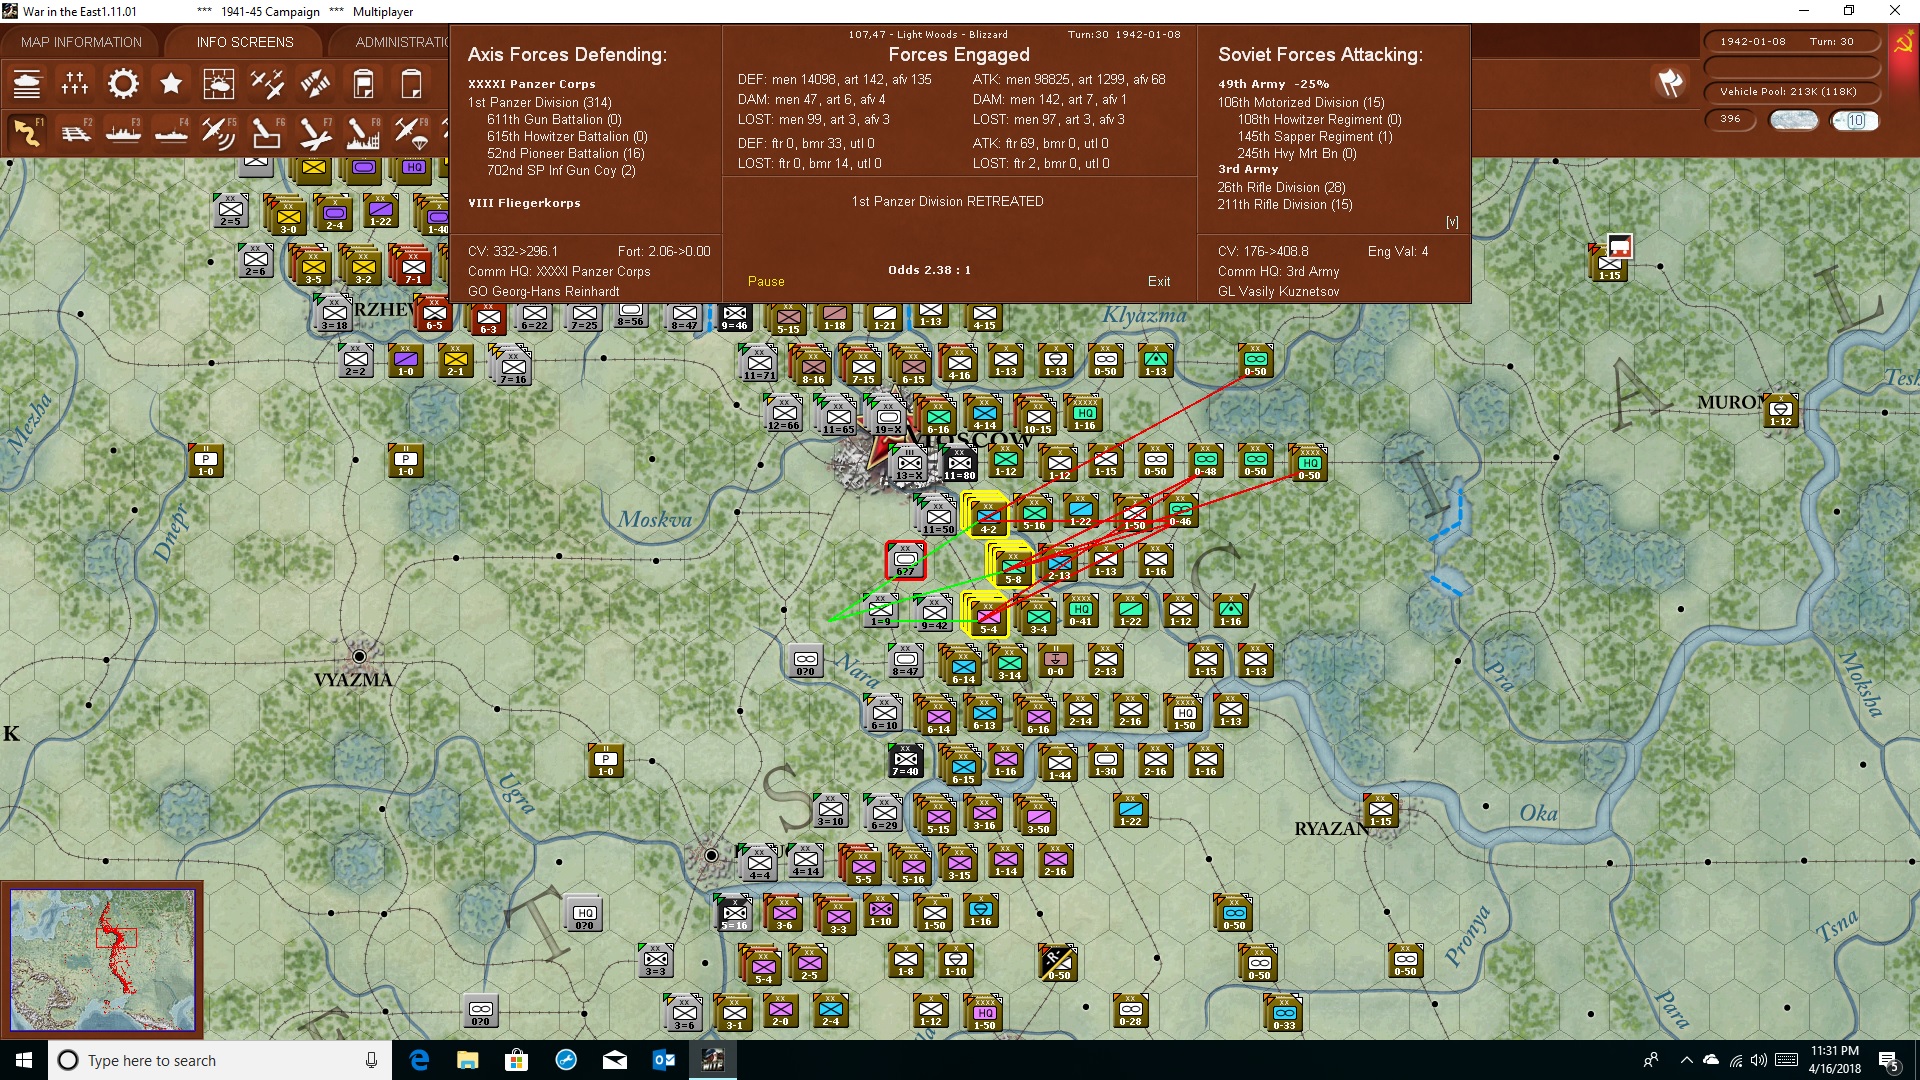Click the 26th Rifle Division entry
The width and height of the screenshot is (1920, 1080).
1281,187
